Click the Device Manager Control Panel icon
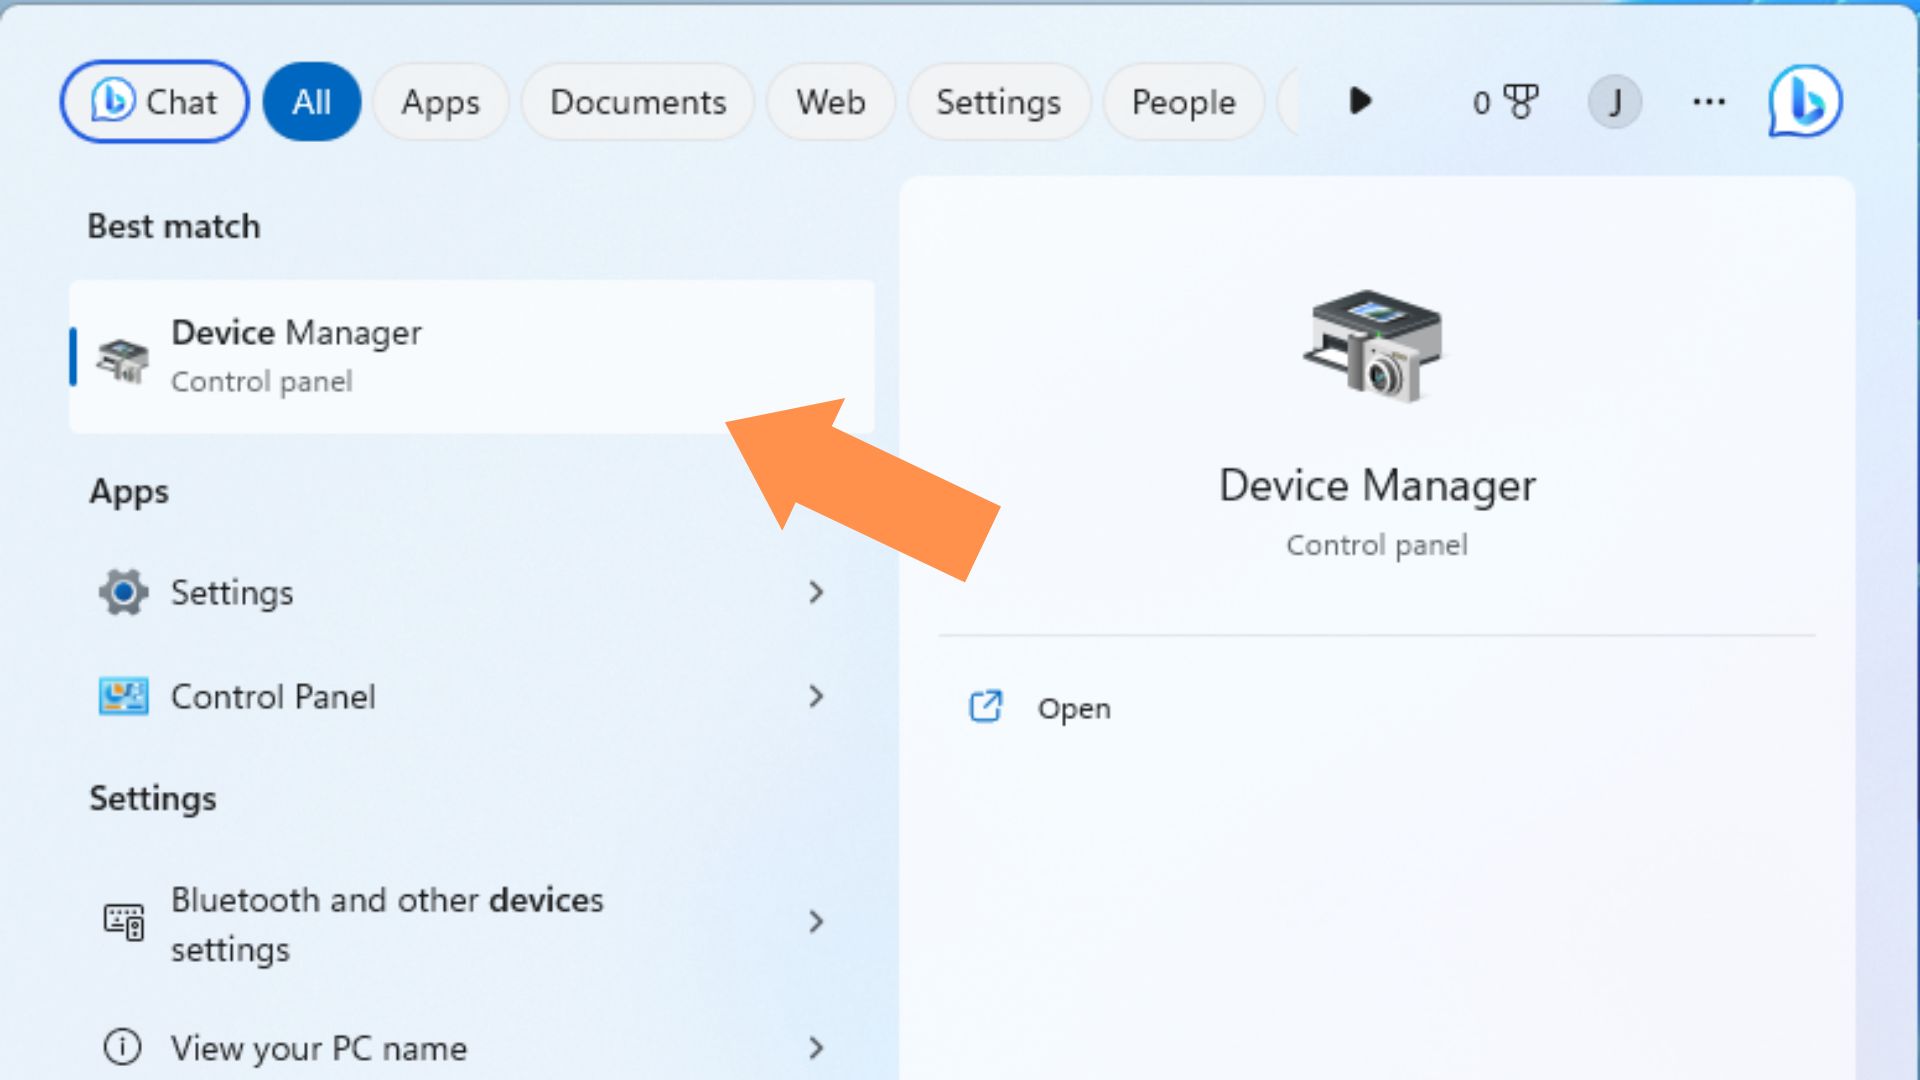This screenshot has width=1920, height=1080. tap(123, 355)
